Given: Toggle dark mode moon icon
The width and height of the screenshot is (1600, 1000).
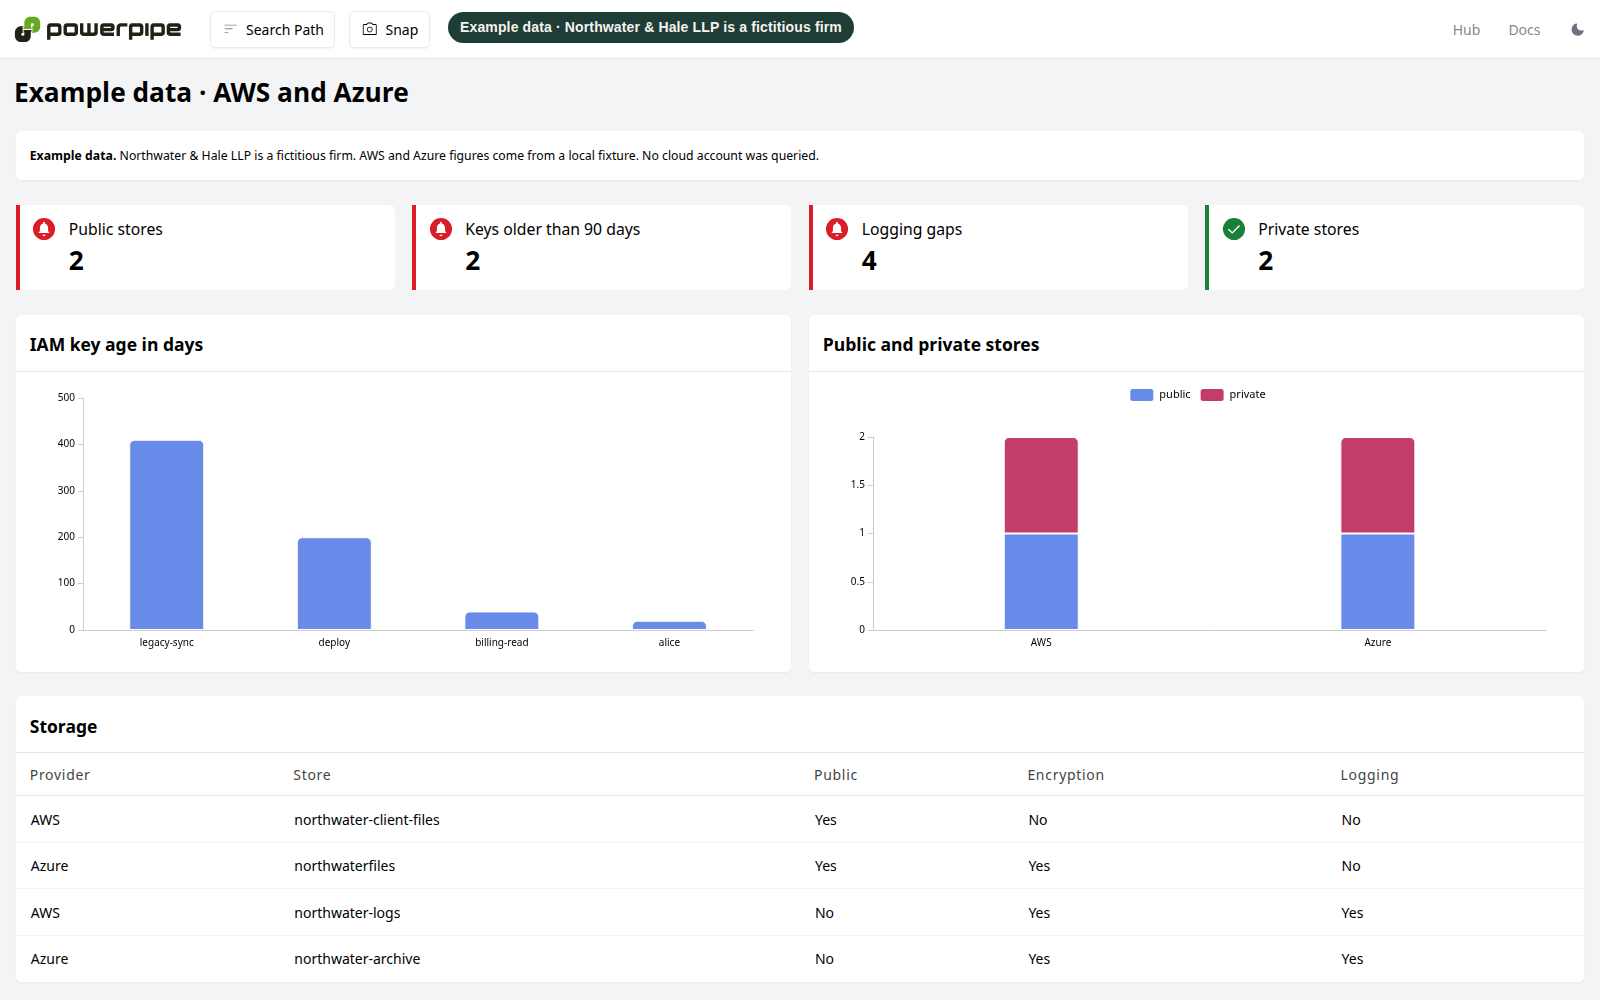Looking at the screenshot, I should [x=1577, y=30].
